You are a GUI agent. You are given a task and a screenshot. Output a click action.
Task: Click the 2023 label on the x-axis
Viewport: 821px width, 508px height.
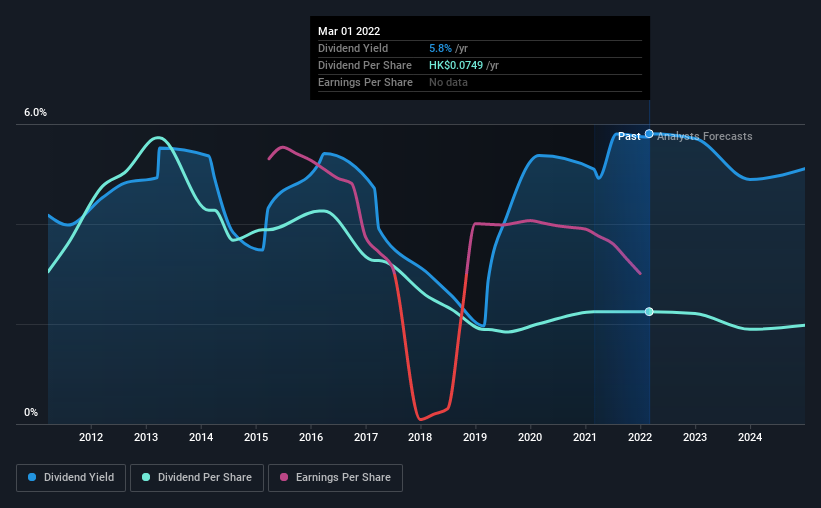click(x=695, y=437)
